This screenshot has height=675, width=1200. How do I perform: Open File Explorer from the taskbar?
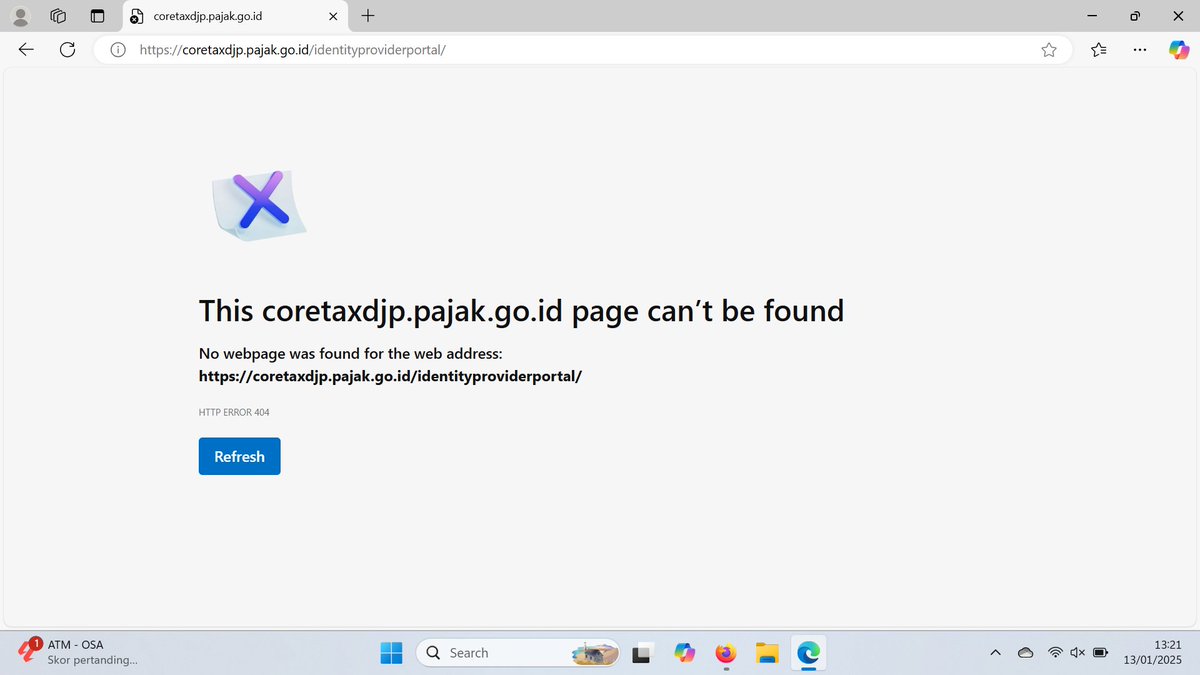(x=766, y=653)
